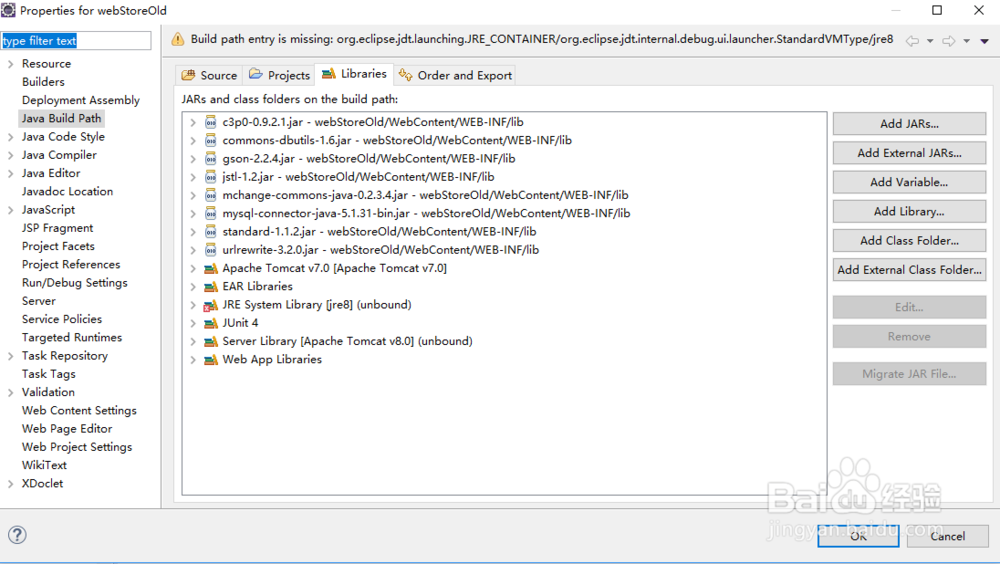Viewport: 1000px width, 564px height.
Task: Select Java Build Path in the tree
Action: pos(61,119)
